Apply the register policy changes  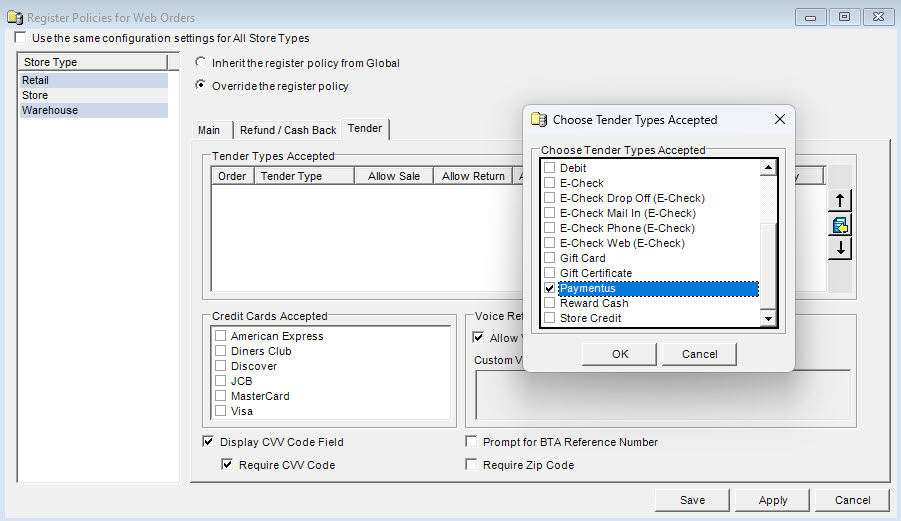tap(772, 500)
